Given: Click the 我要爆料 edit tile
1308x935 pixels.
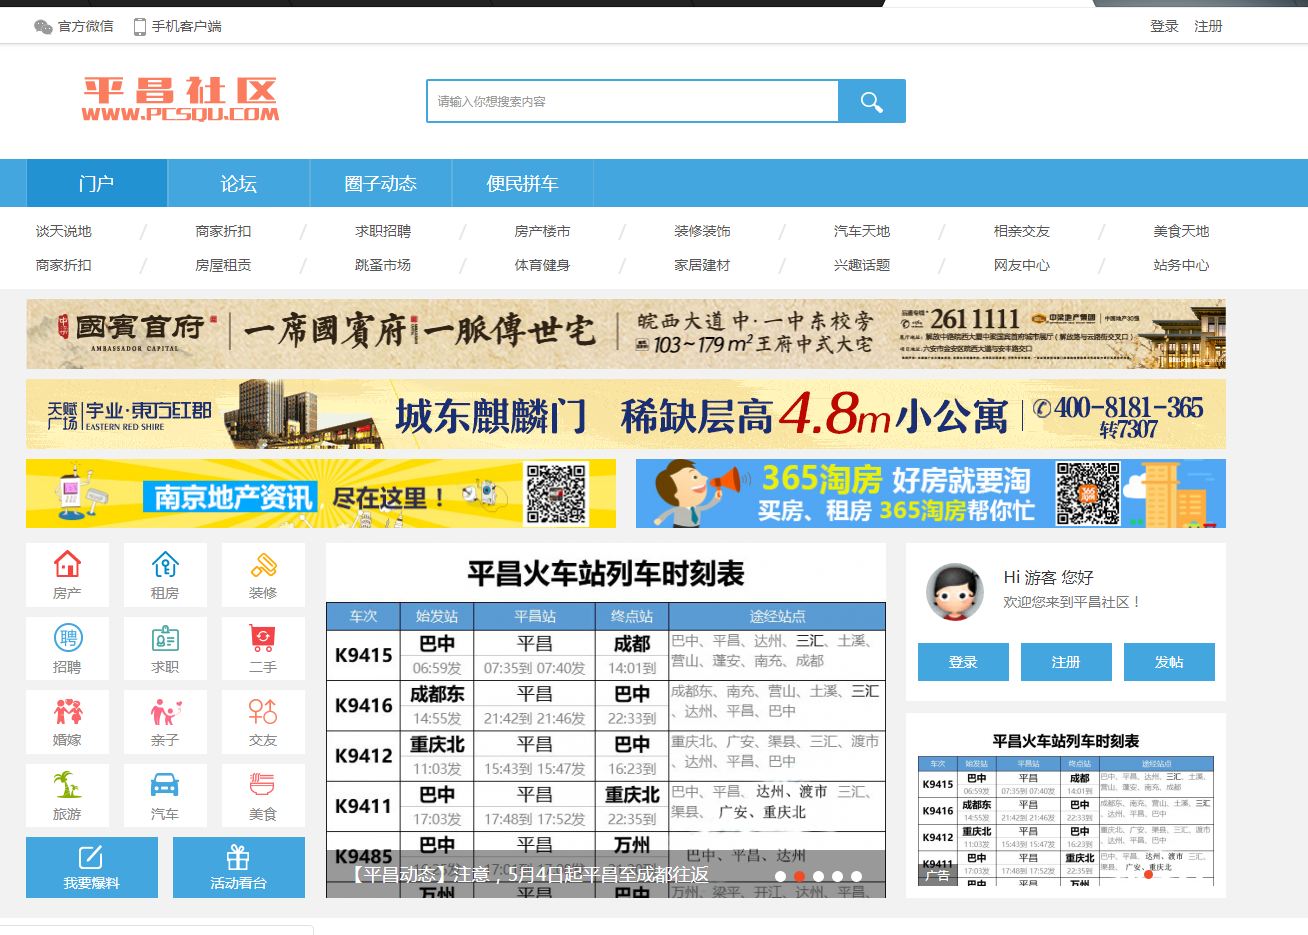Looking at the screenshot, I should 92,867.
